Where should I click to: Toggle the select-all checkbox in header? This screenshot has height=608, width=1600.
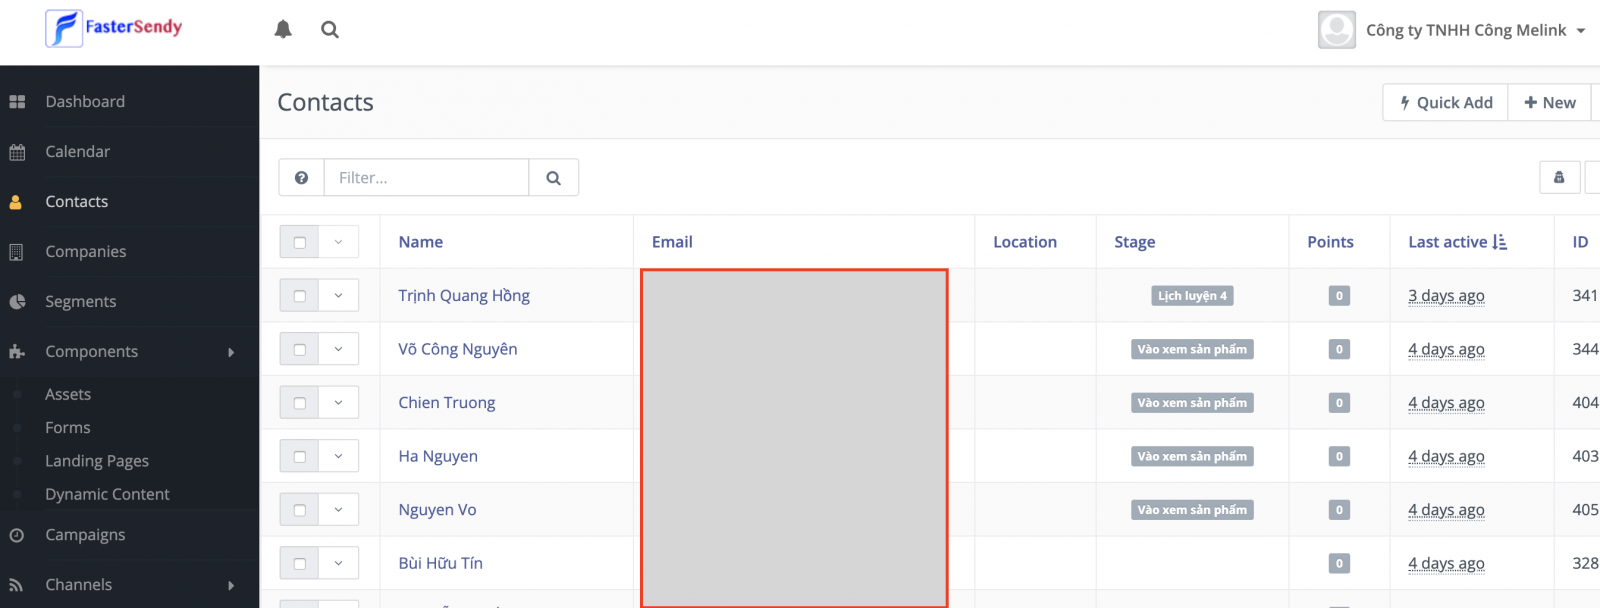pyautogui.click(x=300, y=242)
